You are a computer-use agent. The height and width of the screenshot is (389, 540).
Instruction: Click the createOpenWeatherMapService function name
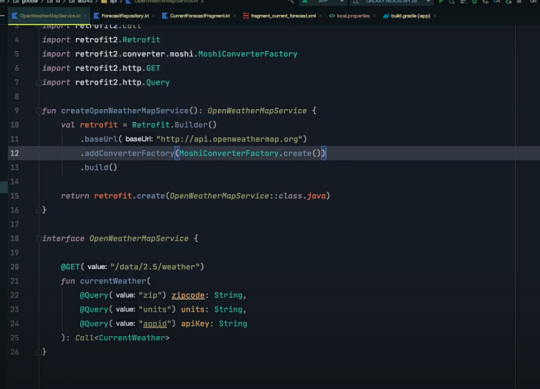coord(125,111)
